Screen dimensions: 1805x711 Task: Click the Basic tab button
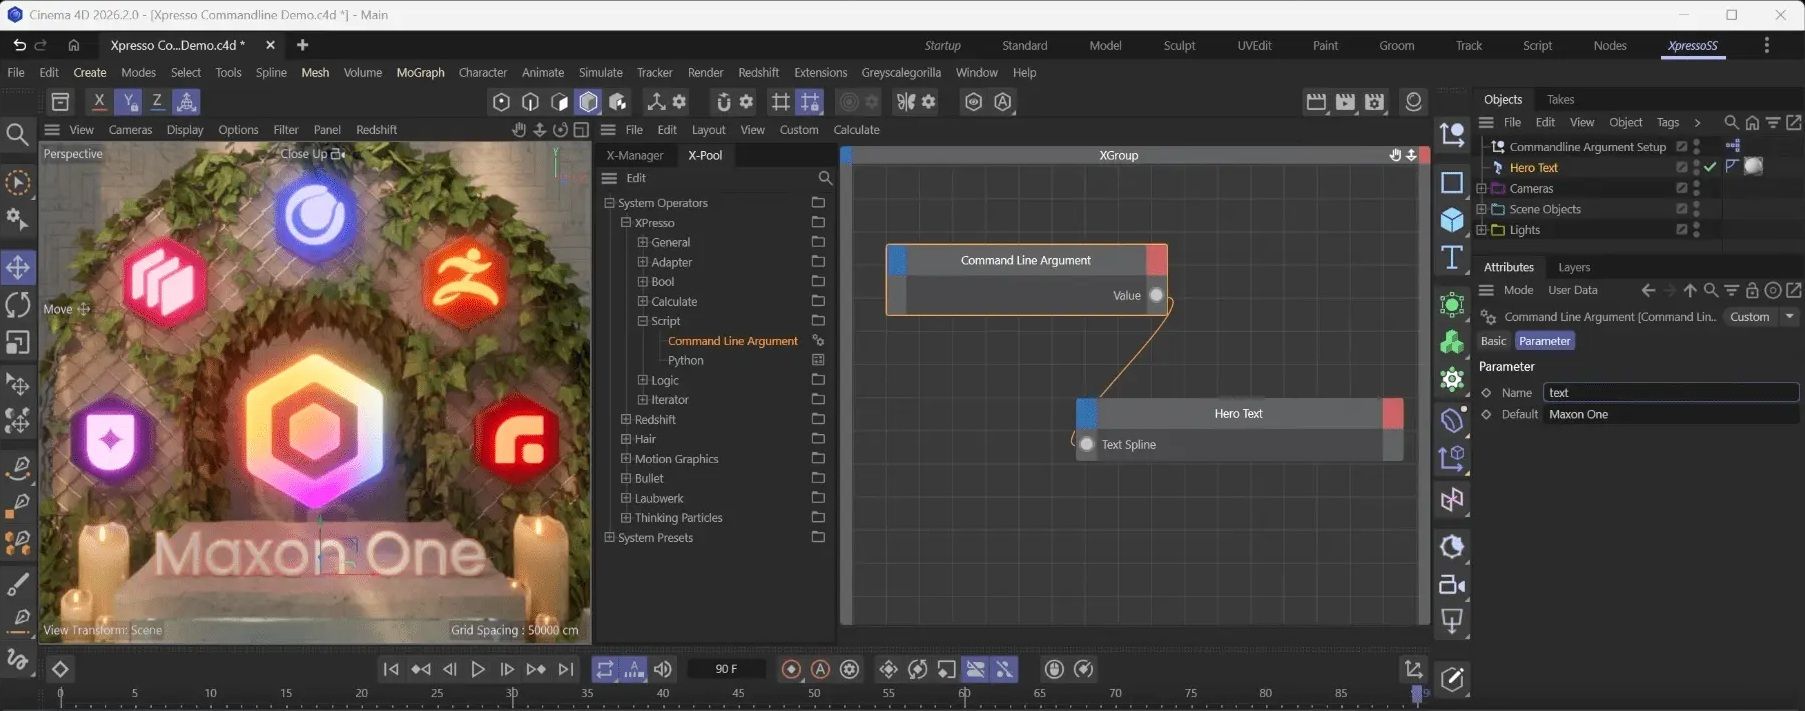click(1493, 341)
